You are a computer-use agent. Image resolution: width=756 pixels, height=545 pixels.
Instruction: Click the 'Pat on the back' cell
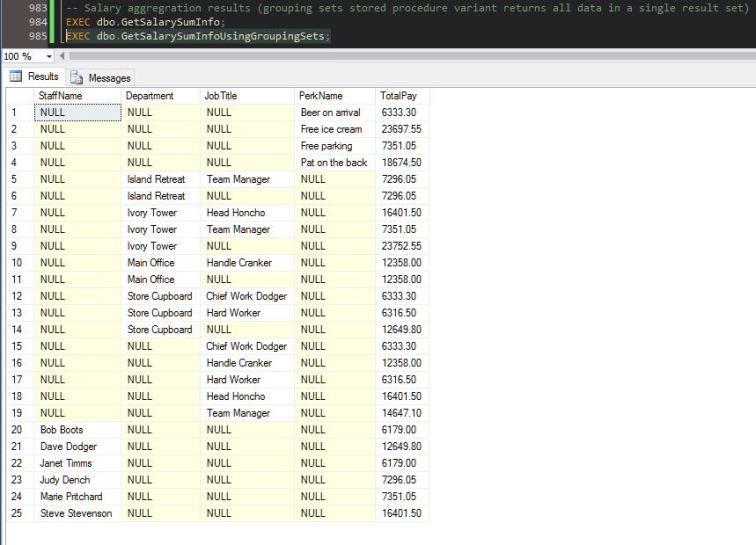click(x=335, y=163)
